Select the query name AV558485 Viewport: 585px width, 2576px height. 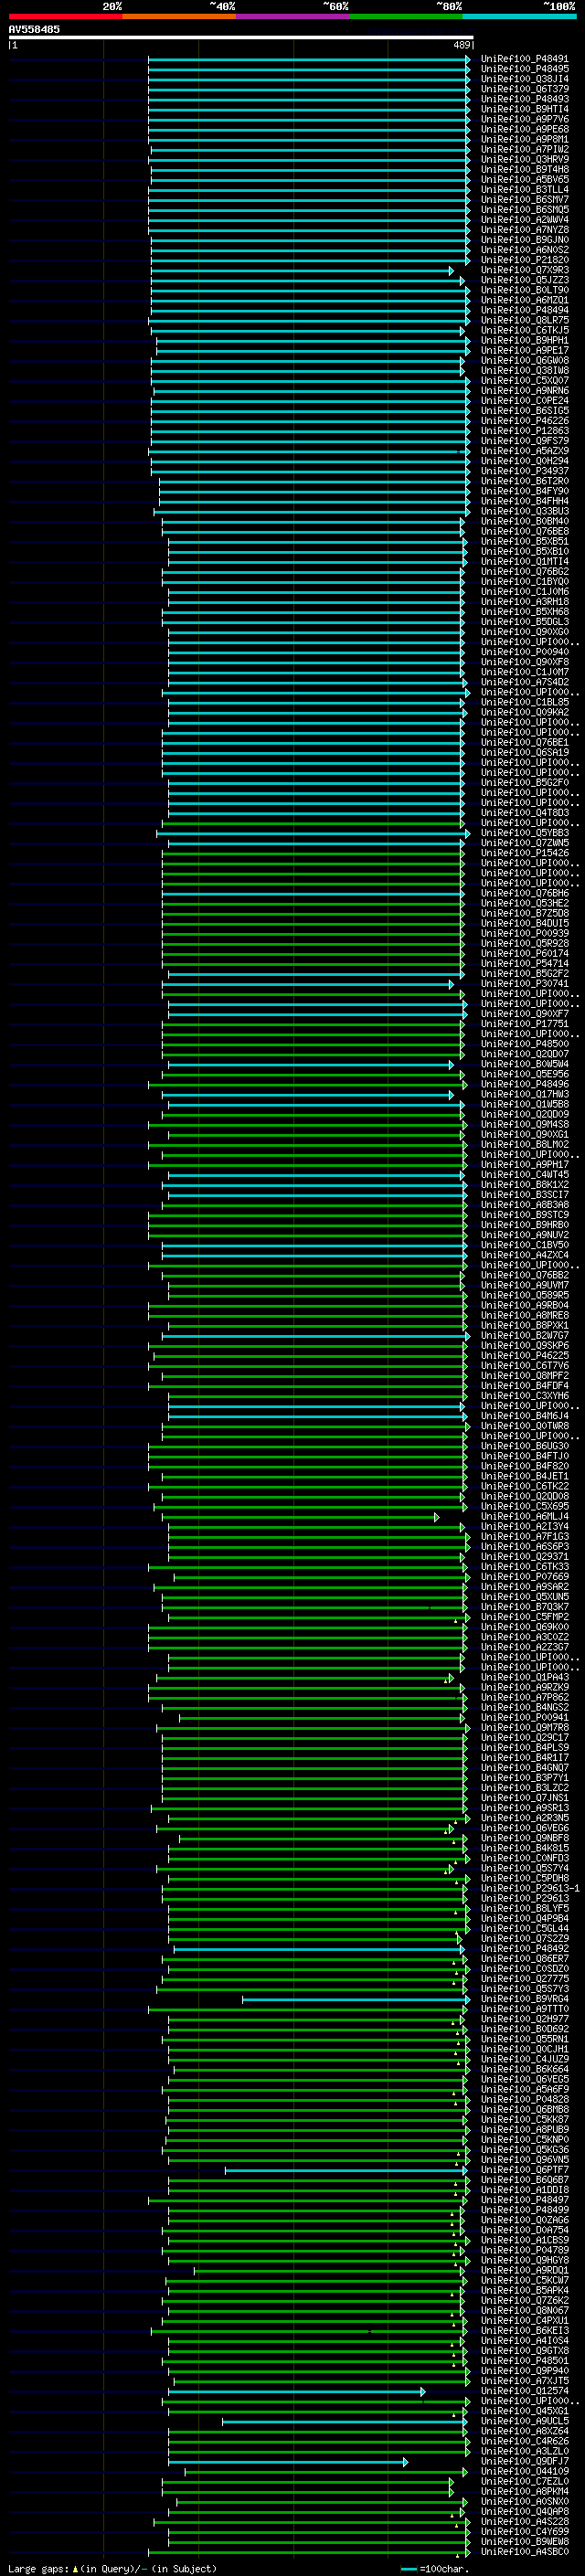[34, 29]
